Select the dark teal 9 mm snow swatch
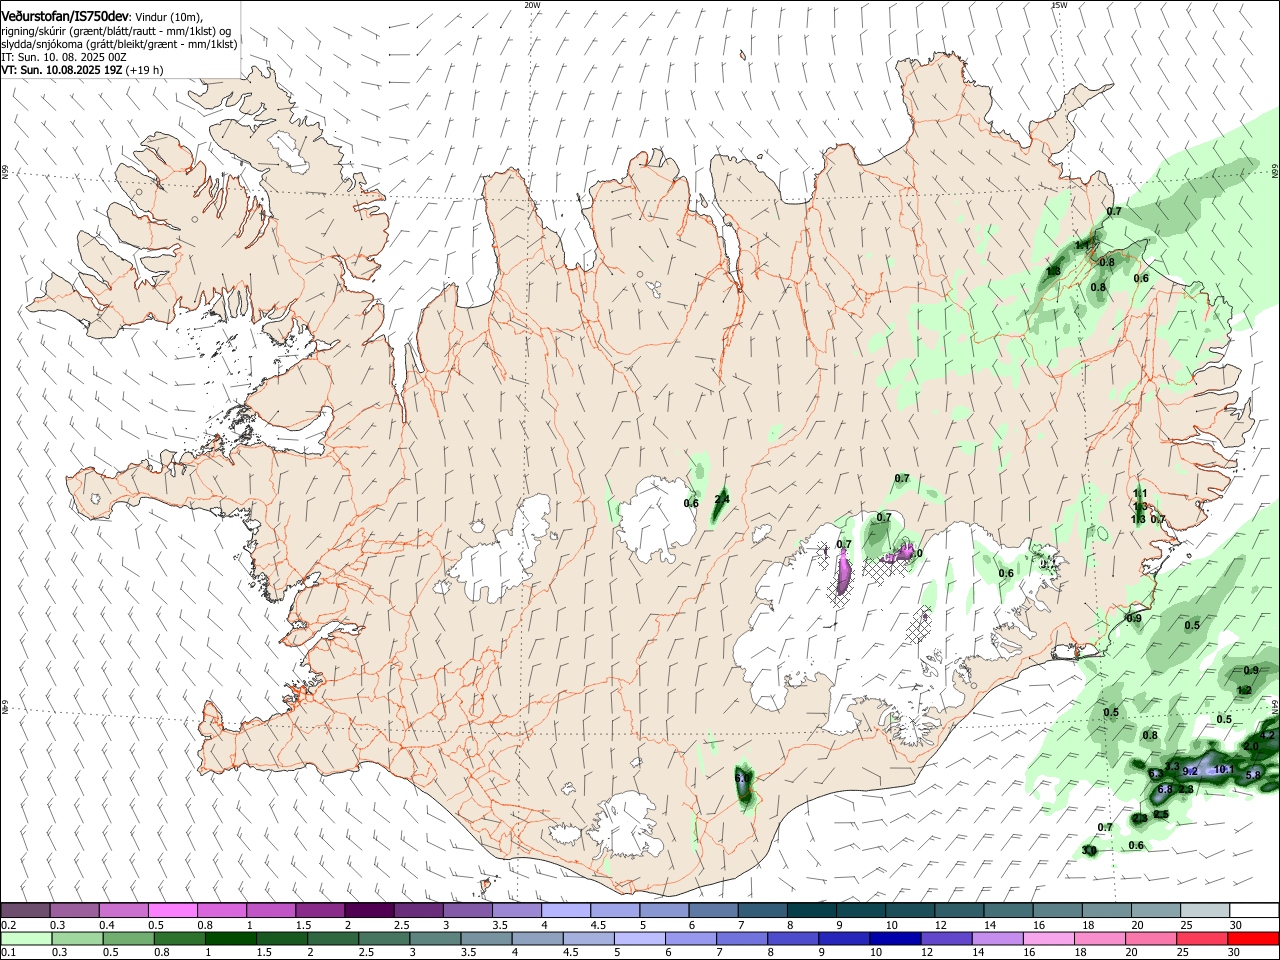 click(x=861, y=910)
